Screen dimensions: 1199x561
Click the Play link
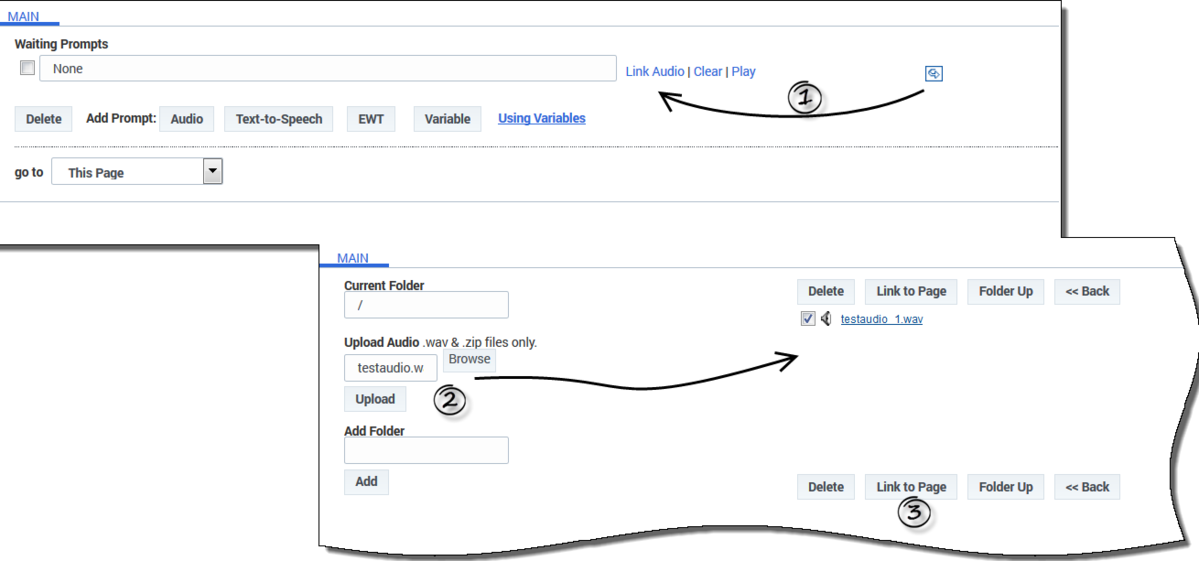(x=743, y=71)
